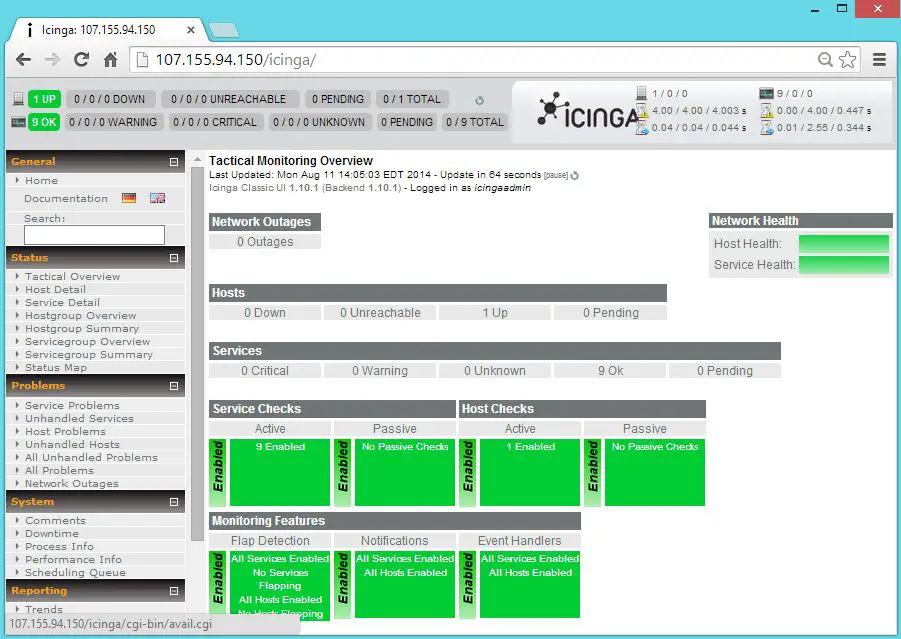Collapse the System menu section

(x=174, y=502)
